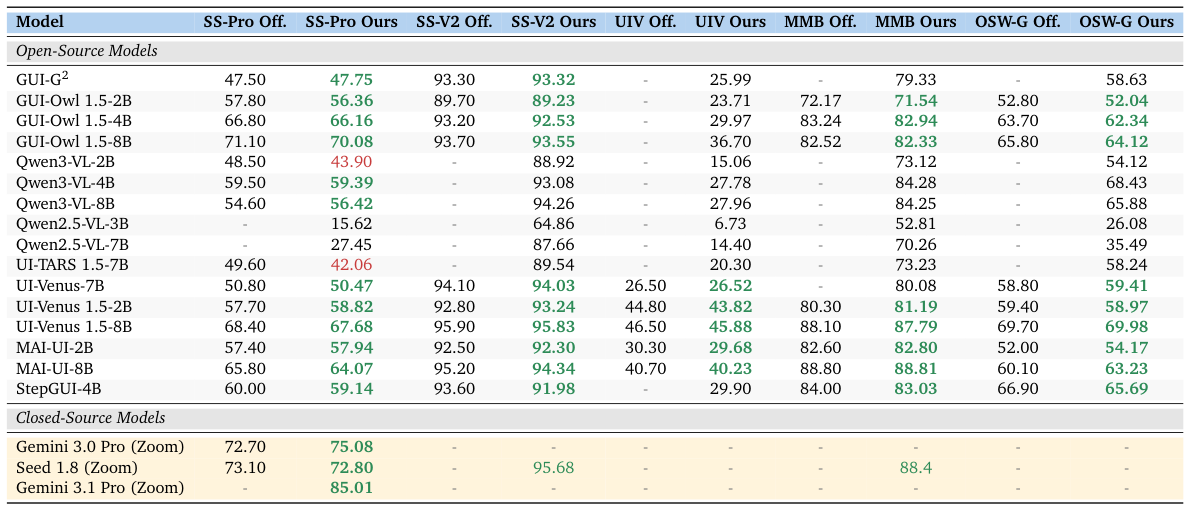
Task: Select the "OSW-G Off." column header
Action: tap(1018, 22)
